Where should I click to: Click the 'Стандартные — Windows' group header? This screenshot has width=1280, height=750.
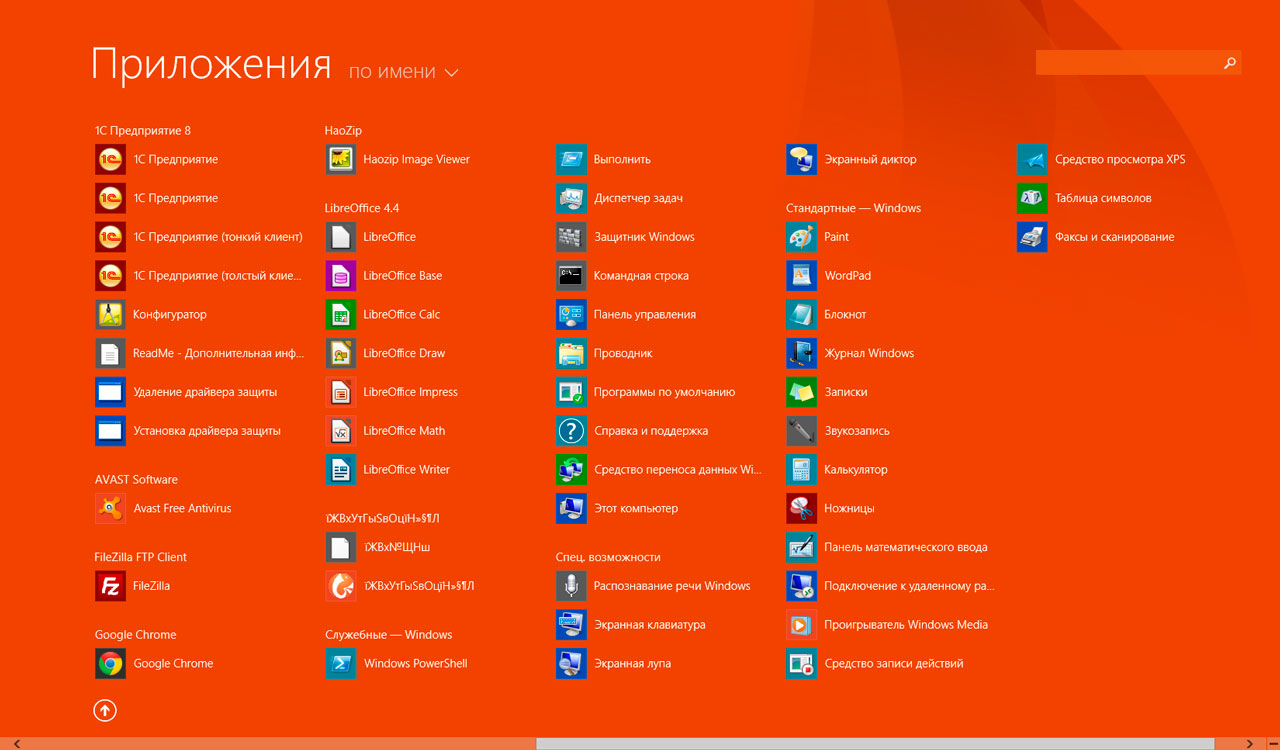(853, 208)
